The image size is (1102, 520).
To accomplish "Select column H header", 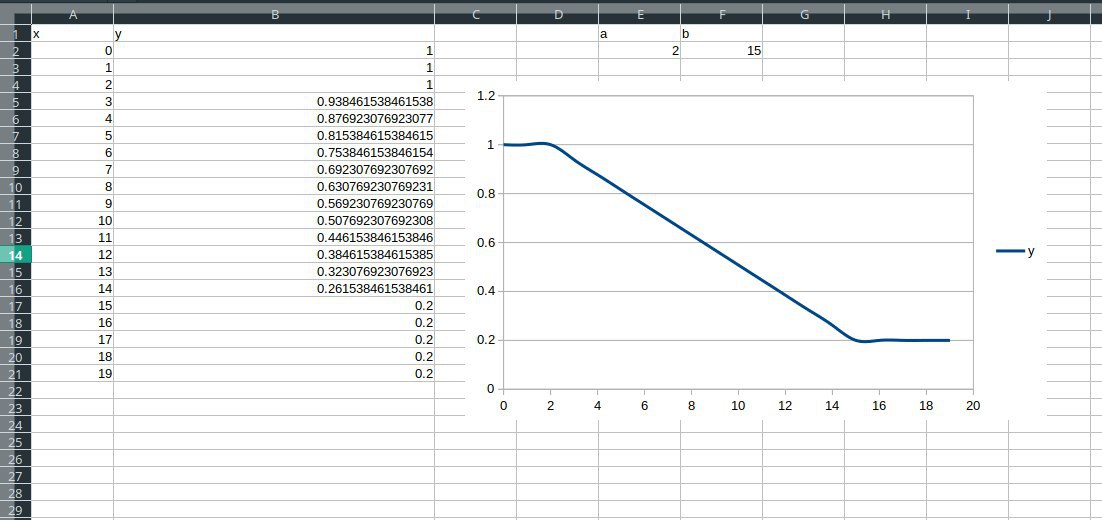I will [886, 14].
